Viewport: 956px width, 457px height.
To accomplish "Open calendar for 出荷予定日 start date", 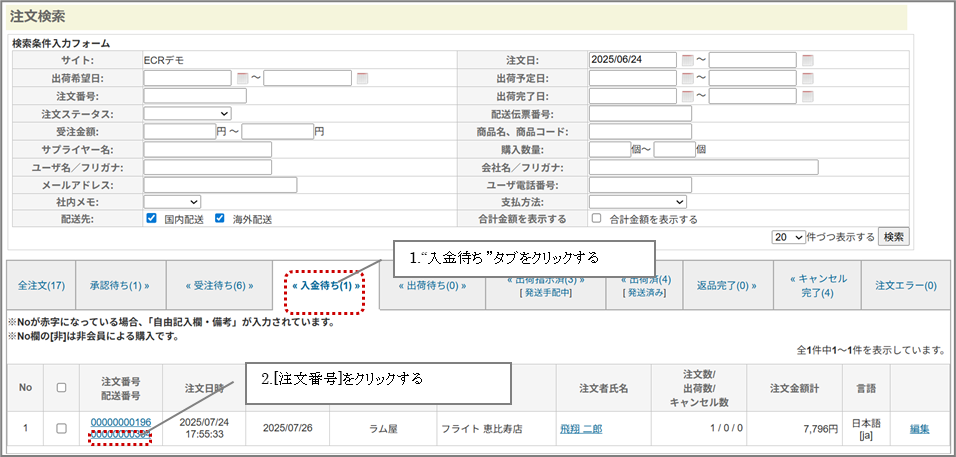I will [687, 78].
